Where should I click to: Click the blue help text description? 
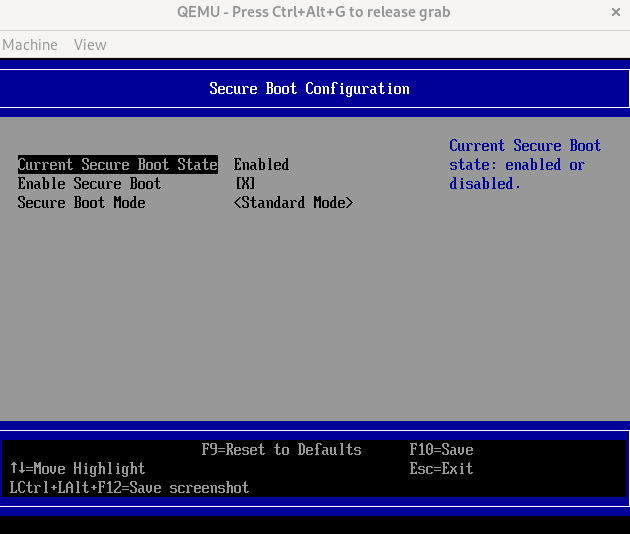[525, 164]
